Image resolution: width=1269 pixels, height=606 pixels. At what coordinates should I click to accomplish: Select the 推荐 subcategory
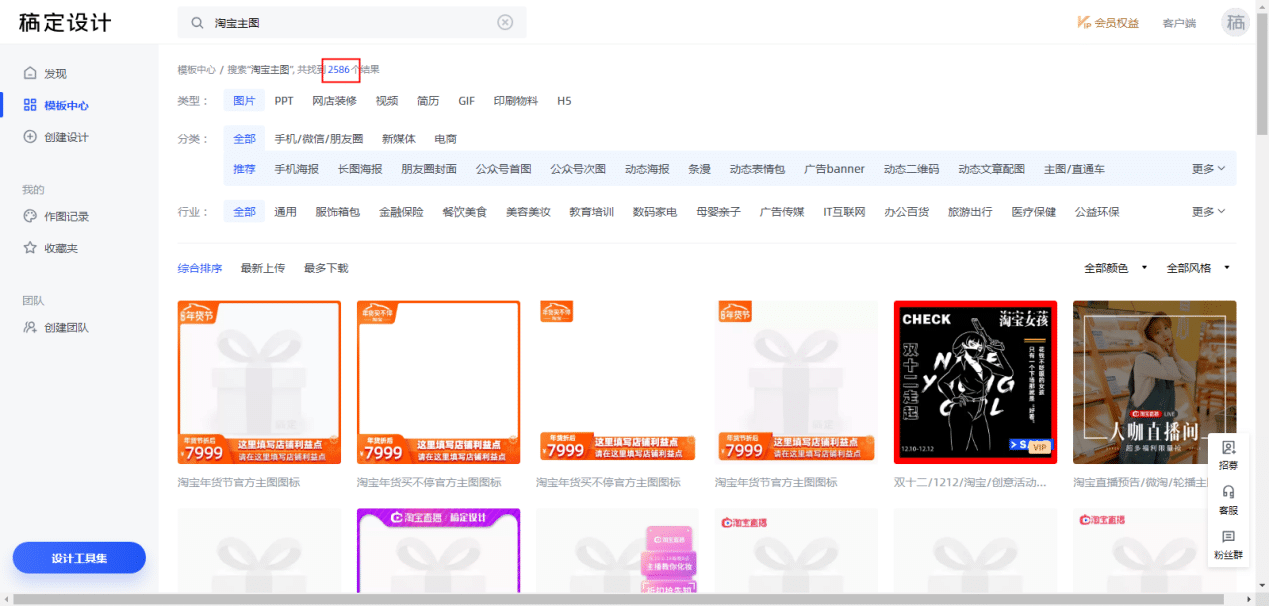244,169
